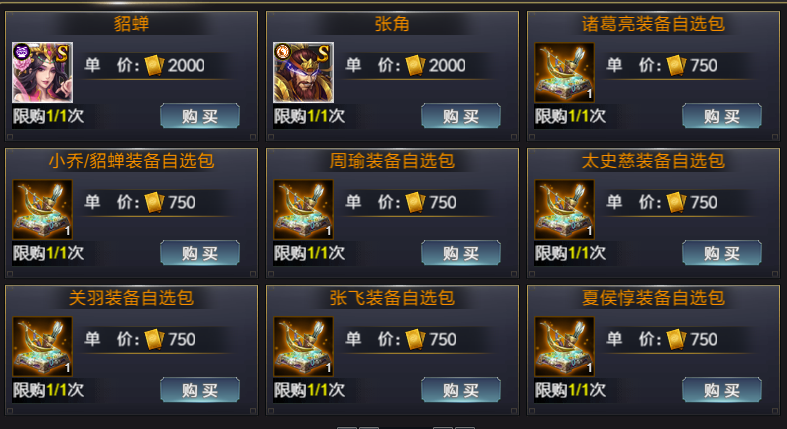This screenshot has width=787, height=429.
Task: Click 购买 for 周瑜装备自选包
Action: (x=461, y=253)
